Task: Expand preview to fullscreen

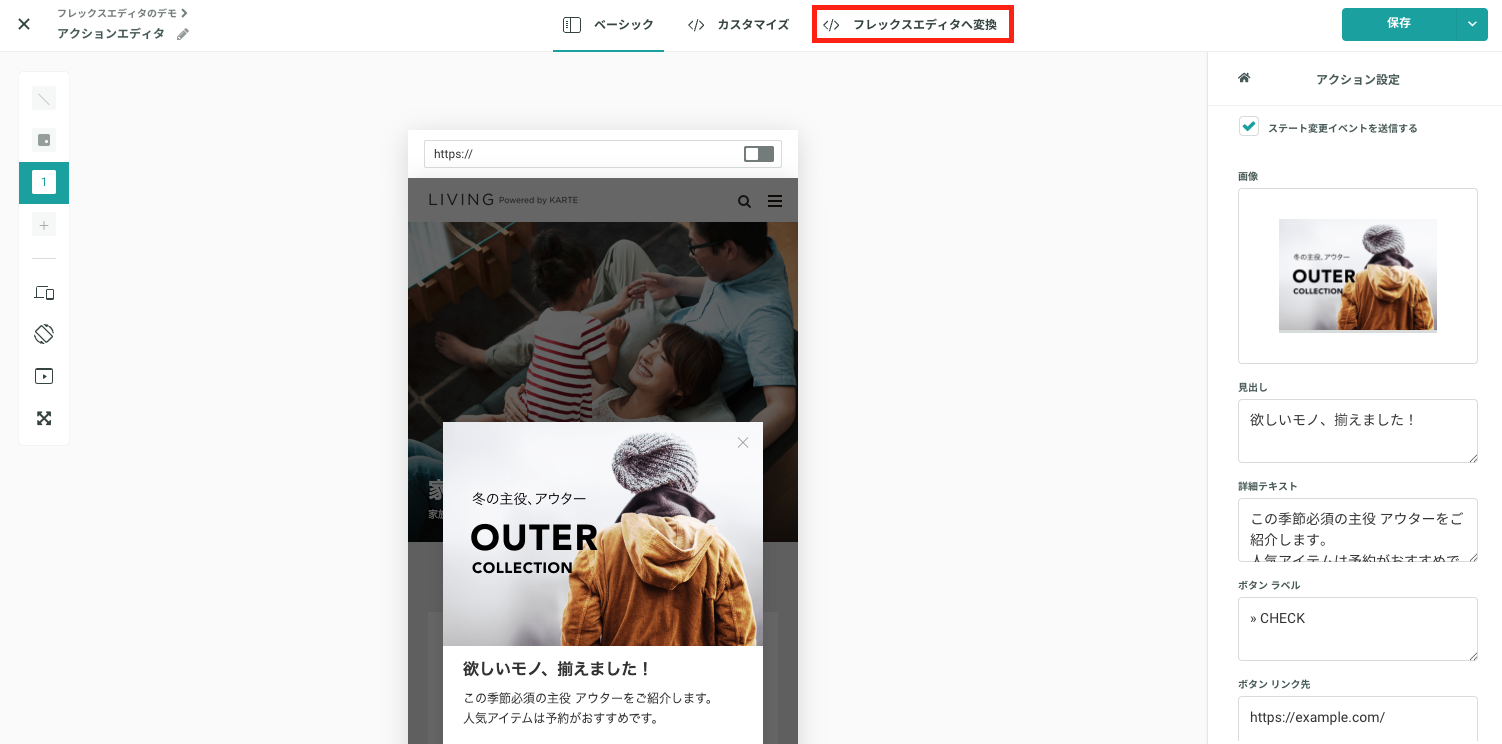Action: 44,418
